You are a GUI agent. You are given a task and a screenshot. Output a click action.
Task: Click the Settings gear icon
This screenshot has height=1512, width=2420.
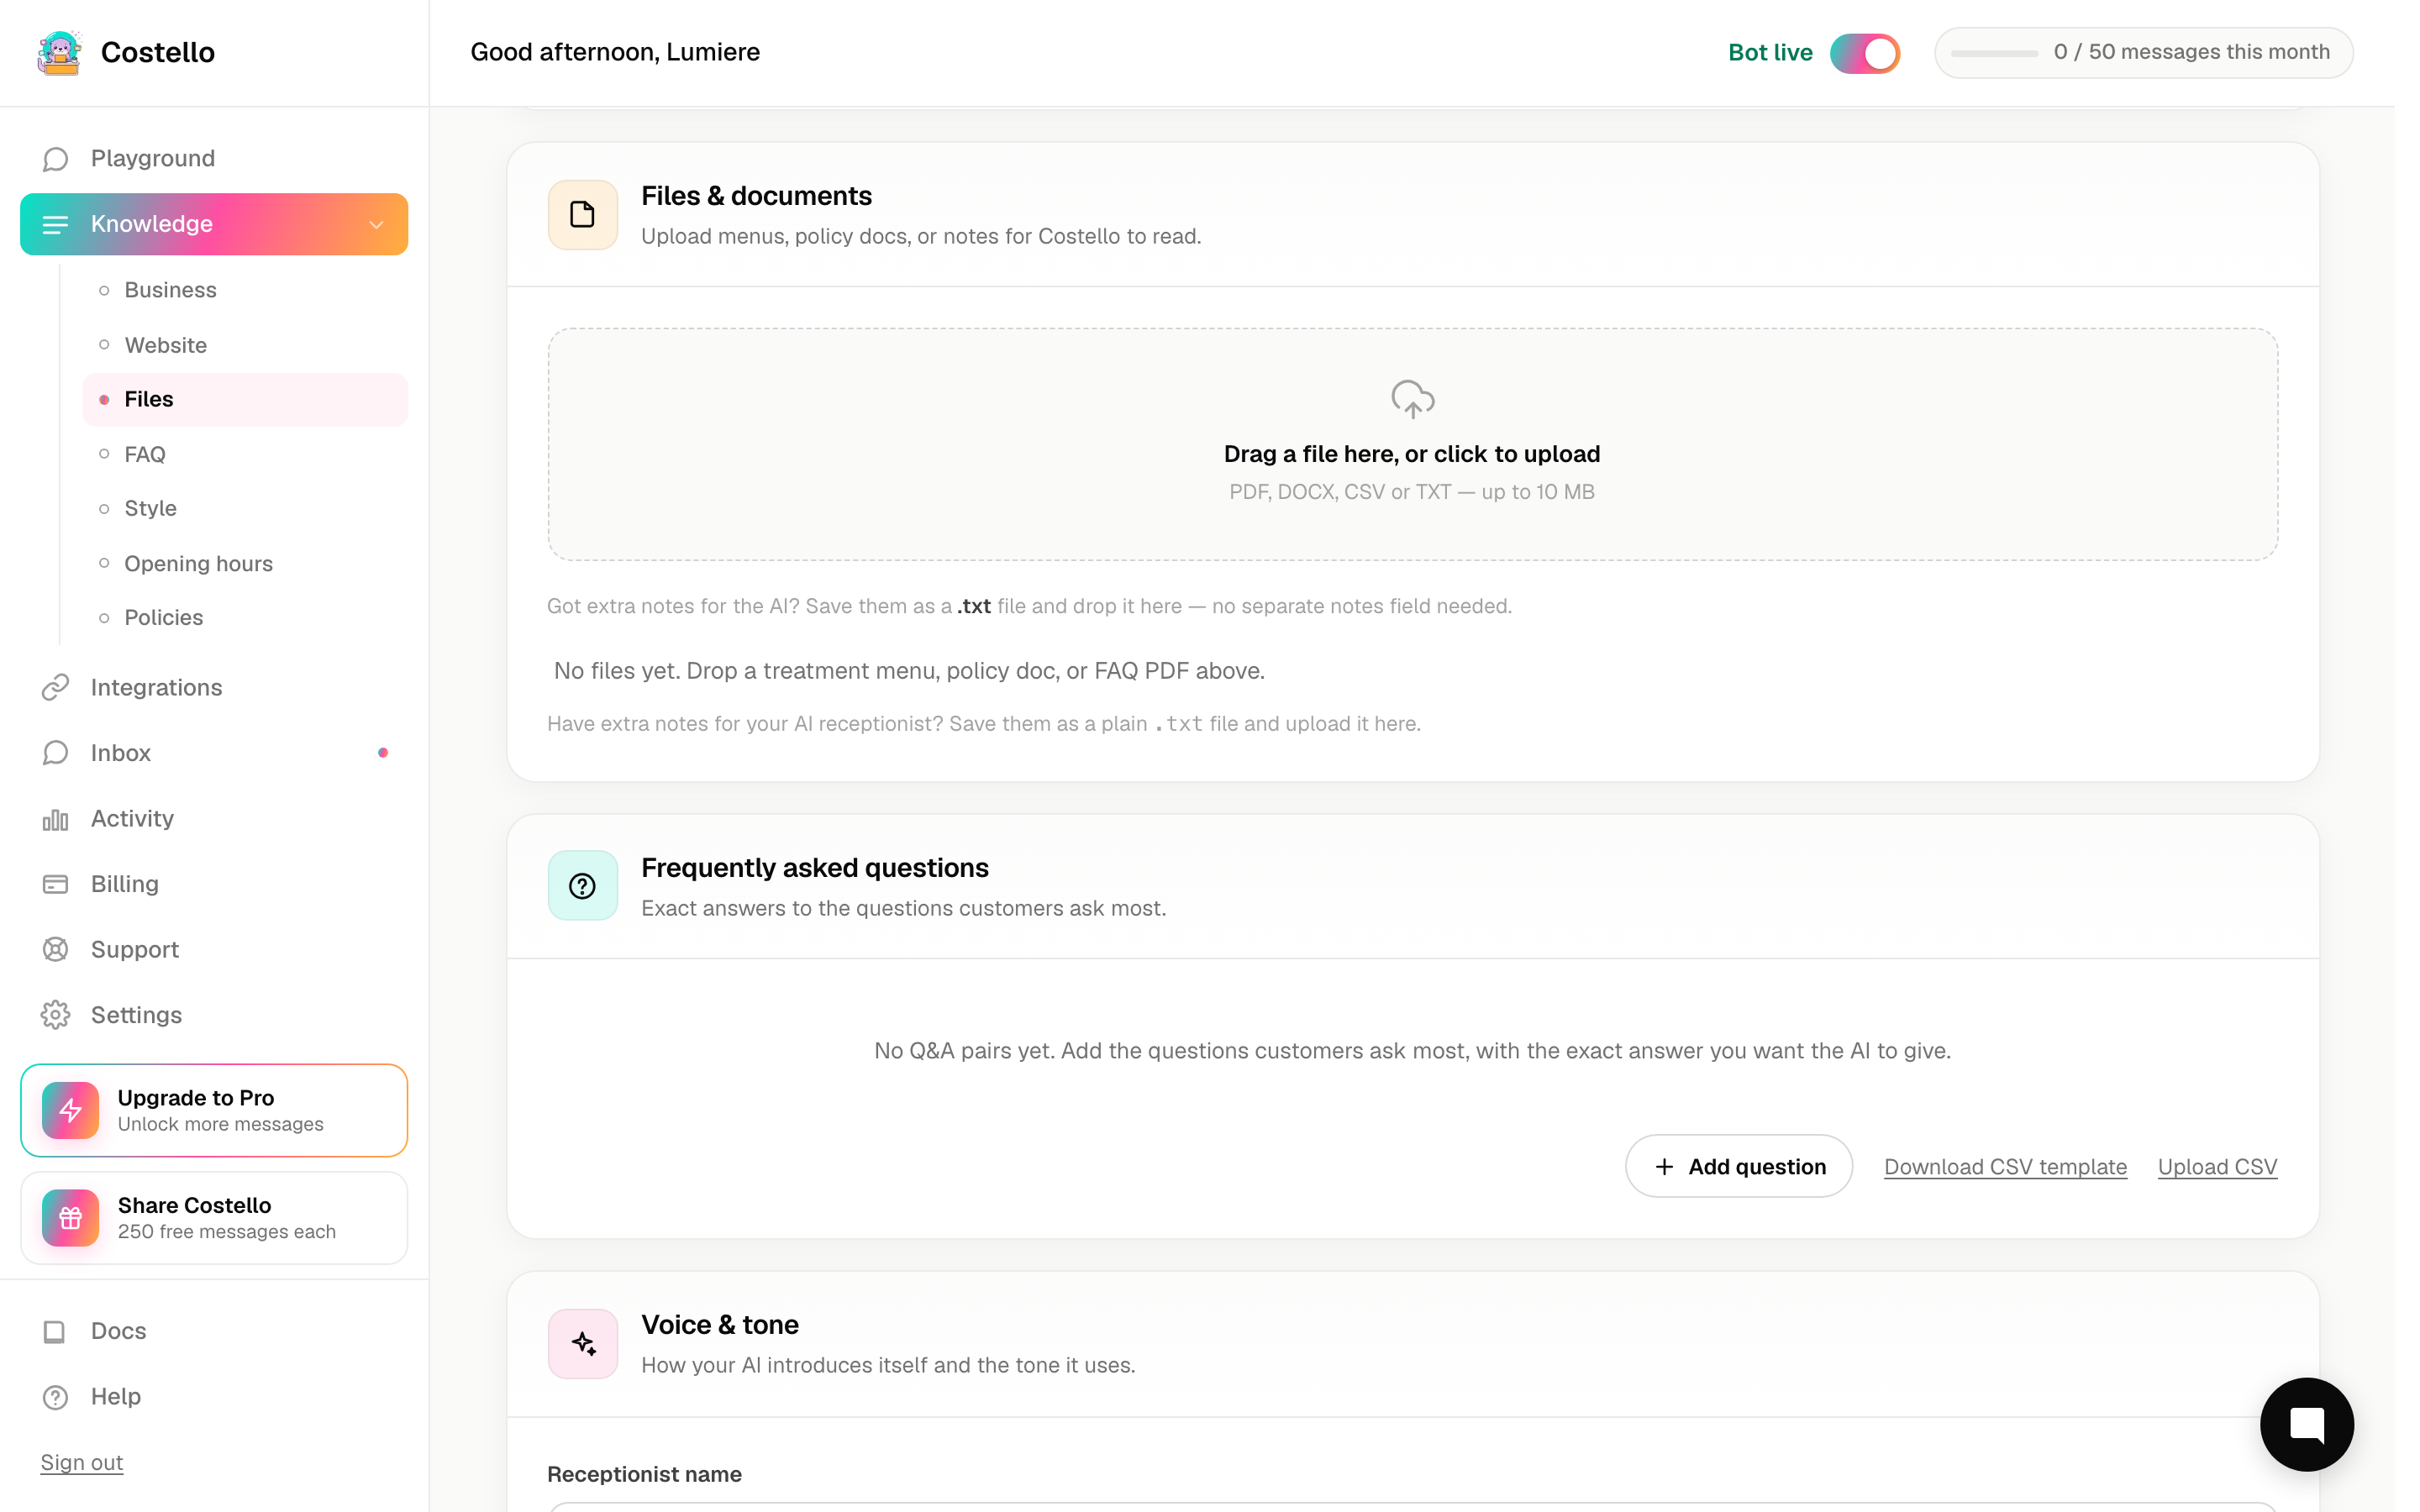pyautogui.click(x=55, y=1015)
